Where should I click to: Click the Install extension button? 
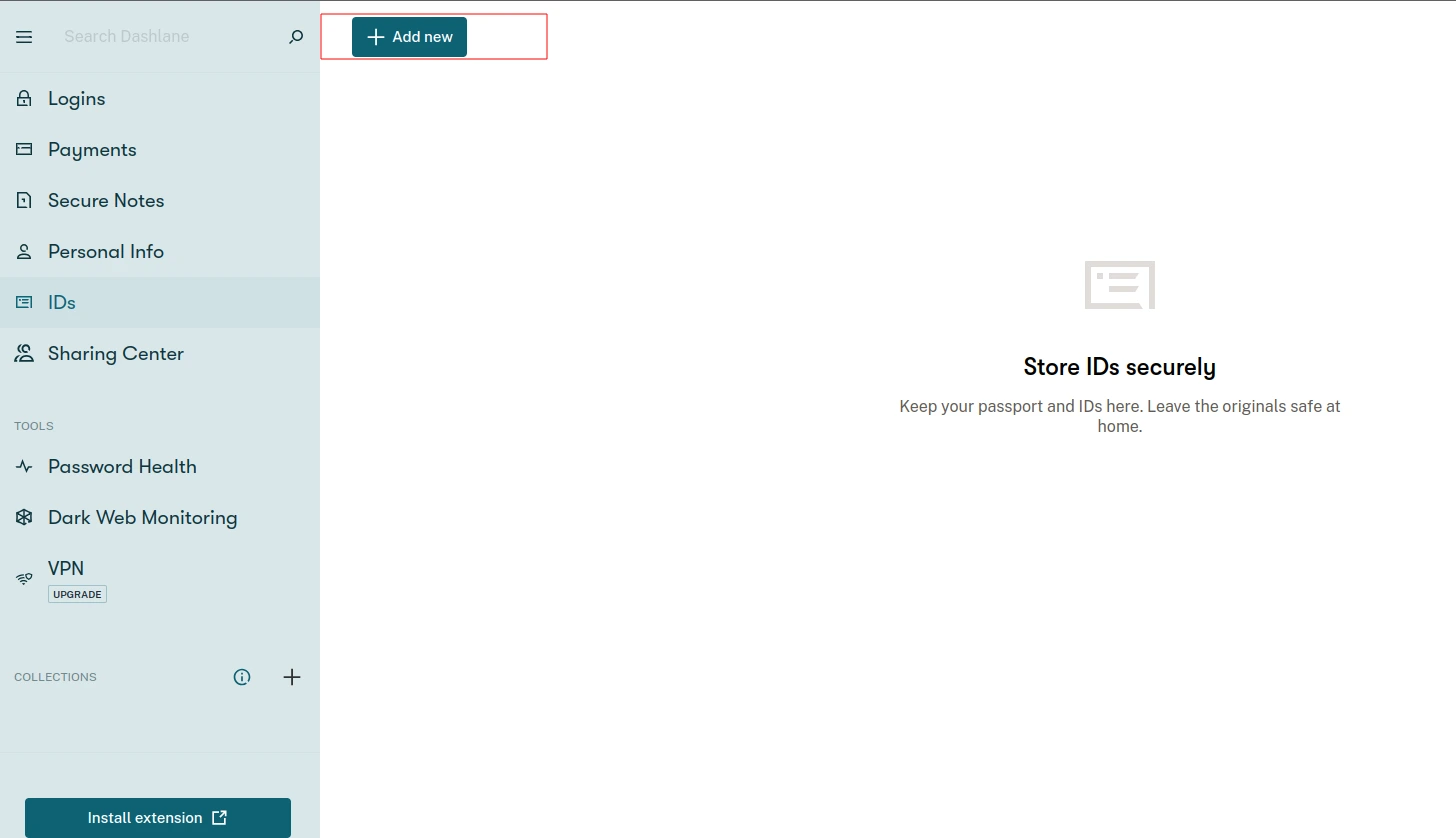pyautogui.click(x=158, y=818)
